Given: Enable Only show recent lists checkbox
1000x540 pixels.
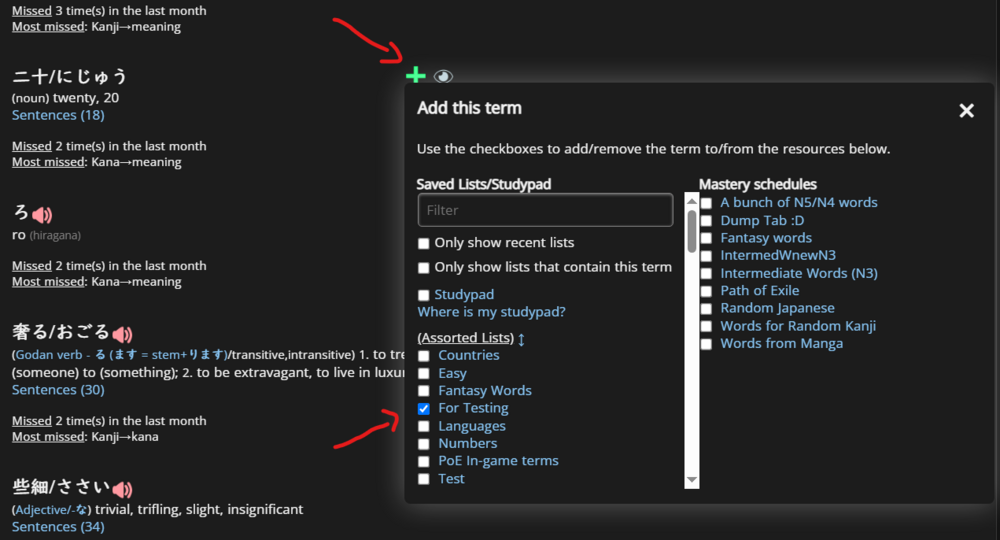Looking at the screenshot, I should click(x=424, y=243).
